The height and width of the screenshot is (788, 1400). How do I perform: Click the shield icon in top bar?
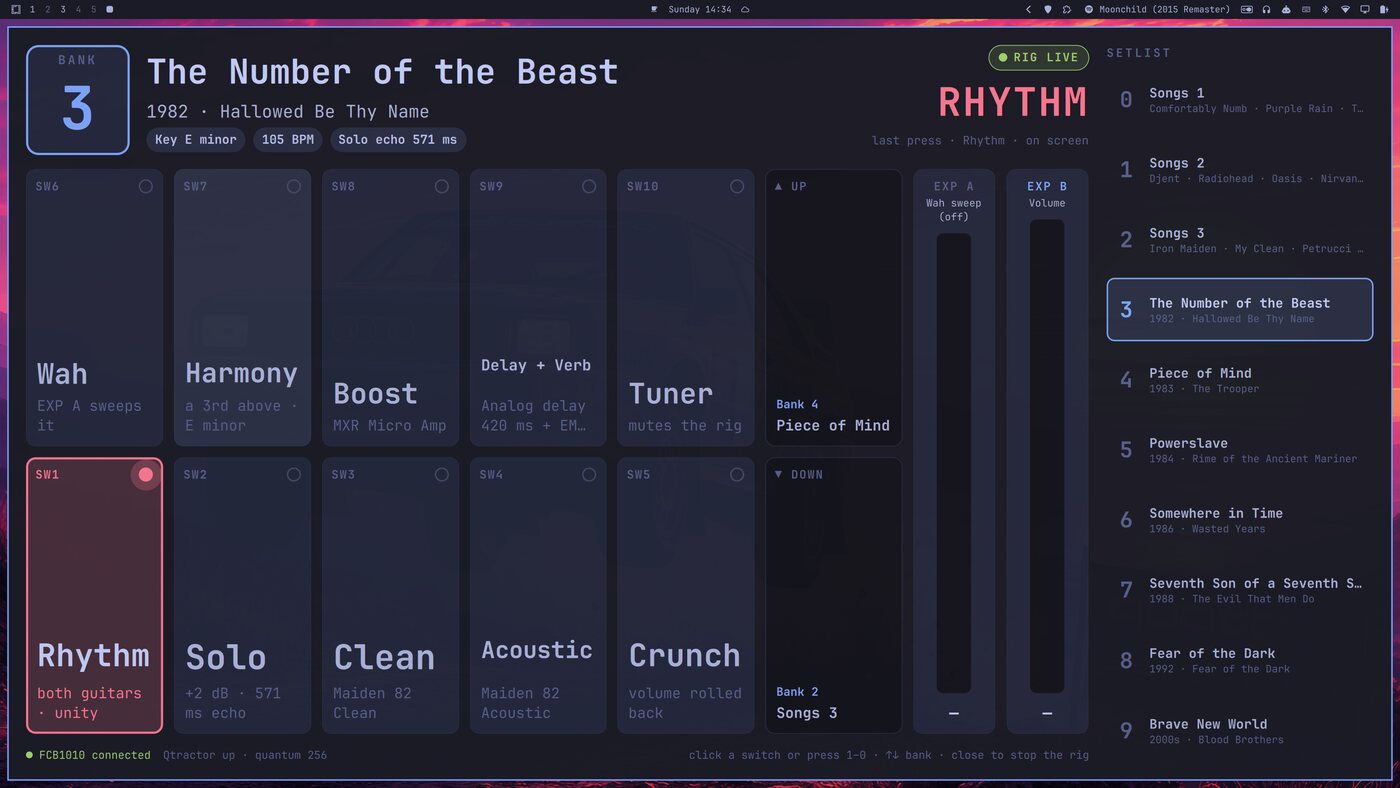pos(1048,9)
